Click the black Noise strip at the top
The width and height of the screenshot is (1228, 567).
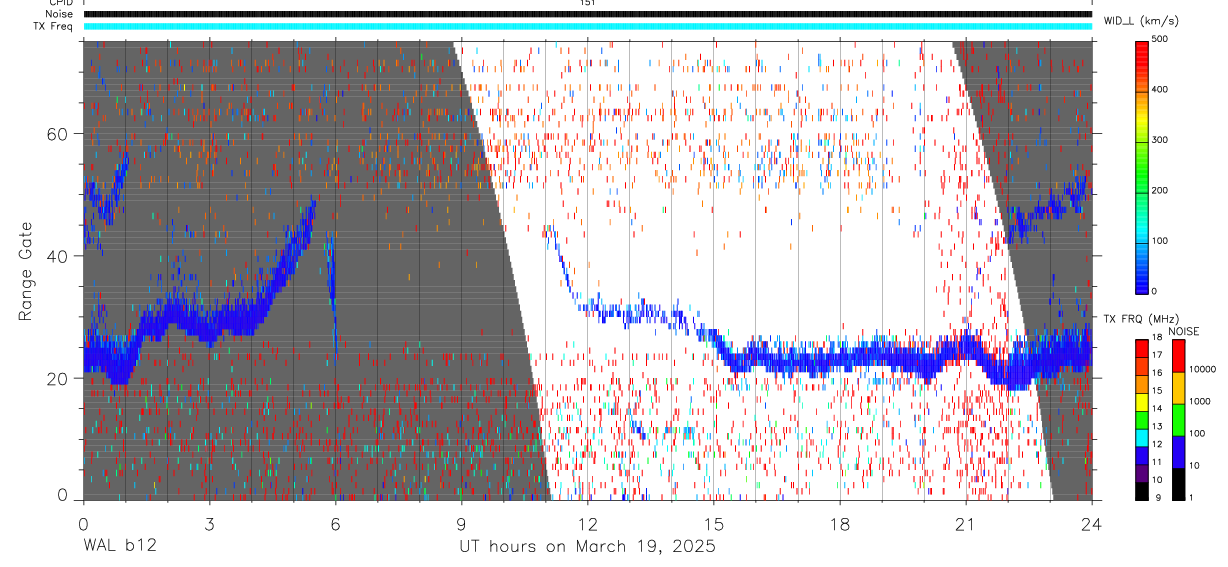587,14
